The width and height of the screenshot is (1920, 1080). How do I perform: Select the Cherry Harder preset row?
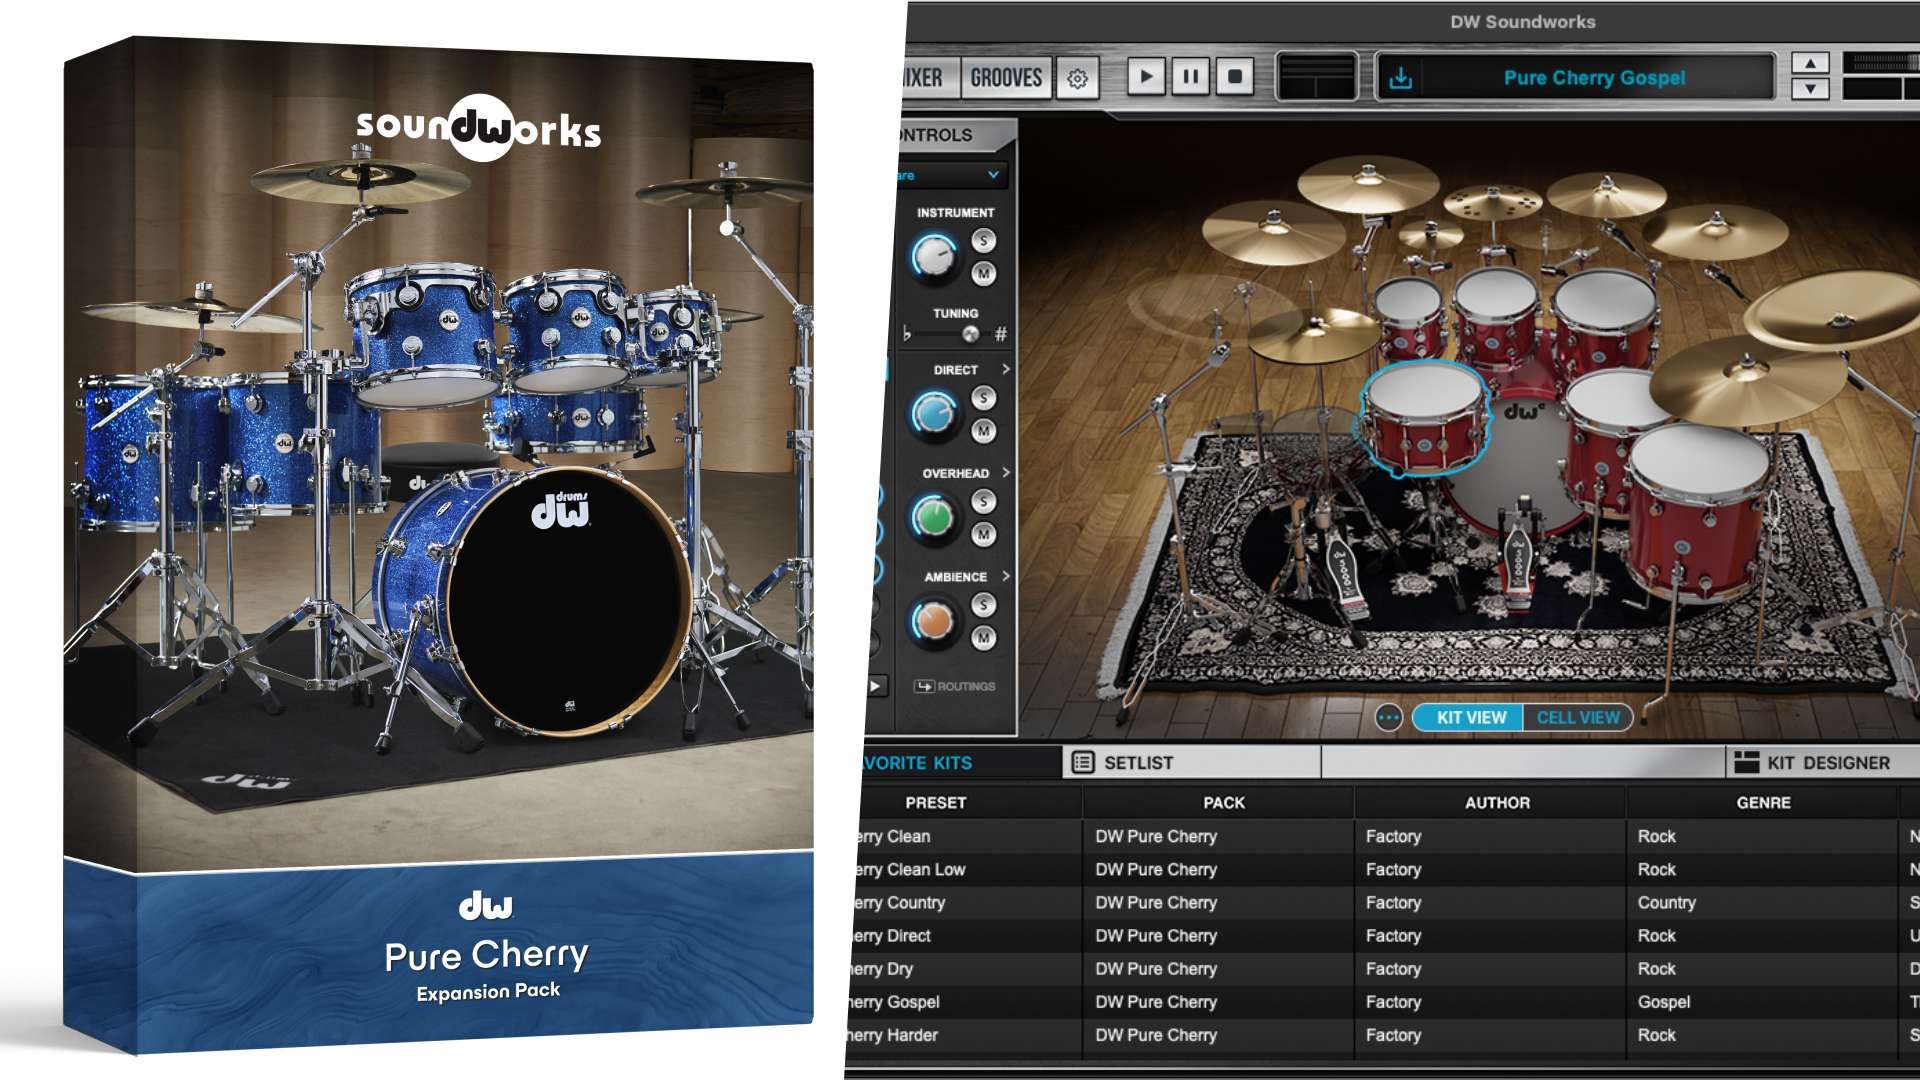point(1382,1035)
